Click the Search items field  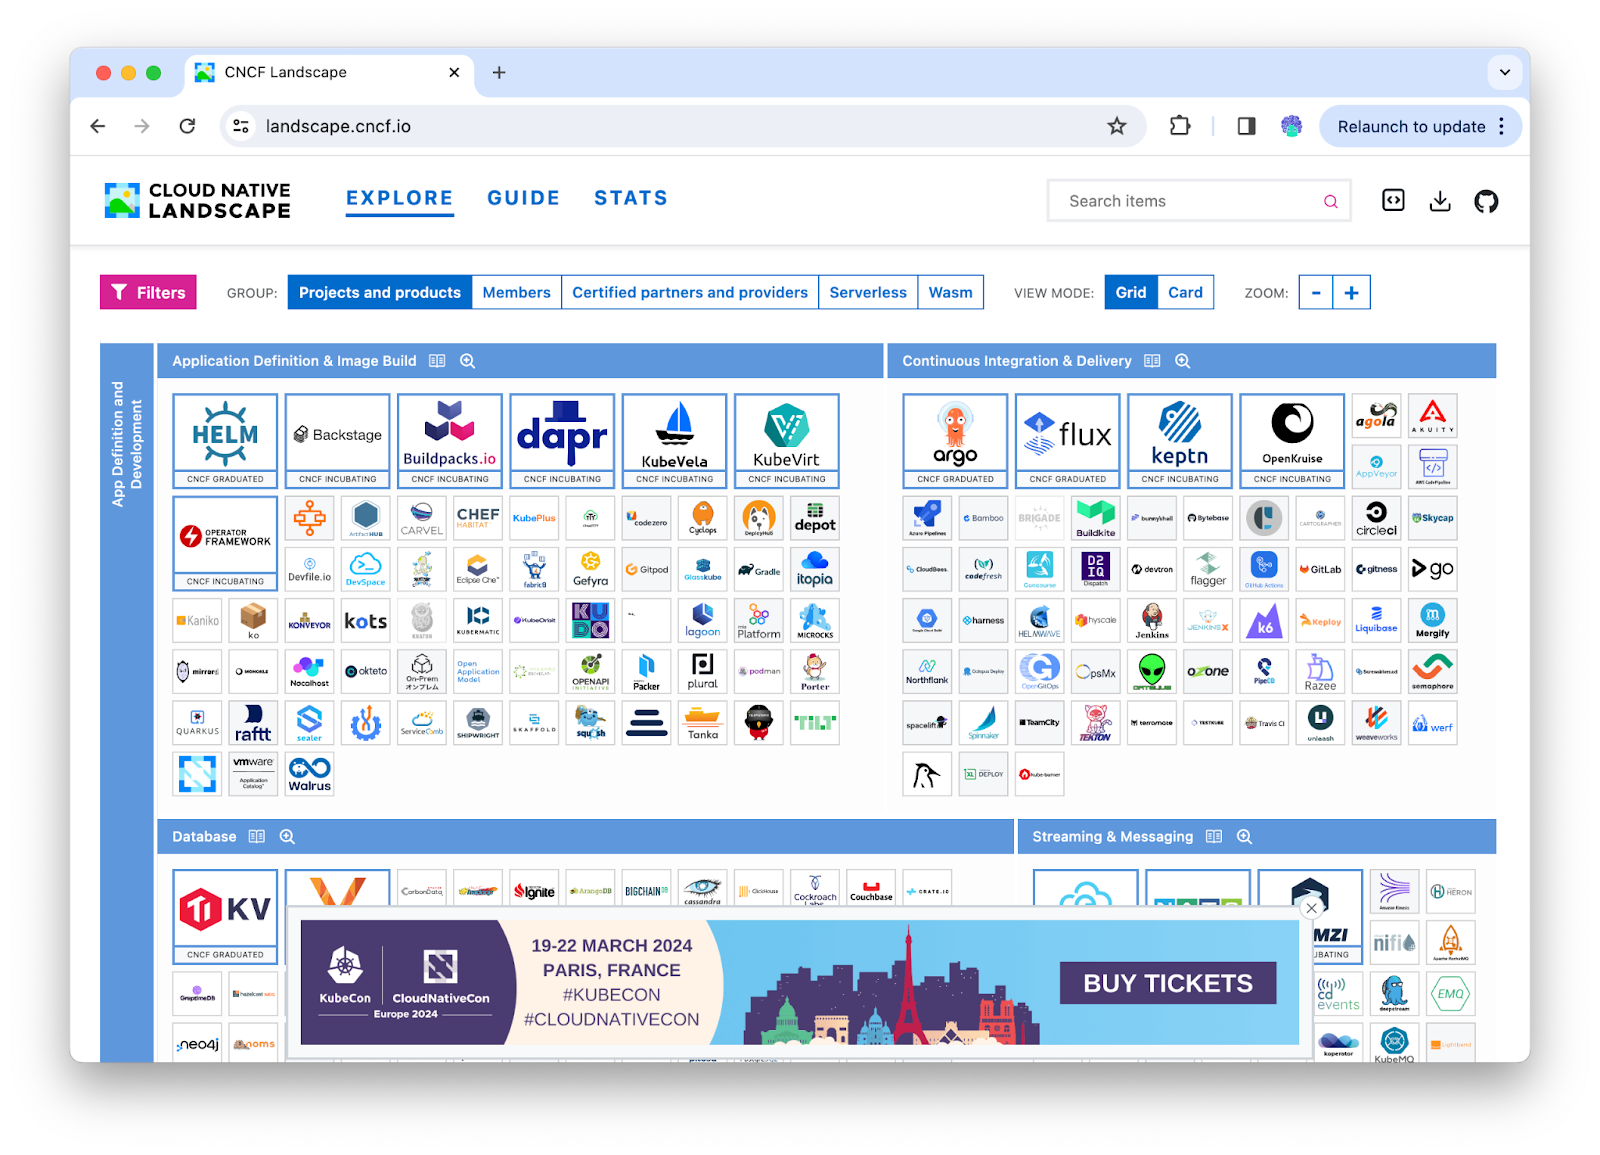tap(1198, 201)
